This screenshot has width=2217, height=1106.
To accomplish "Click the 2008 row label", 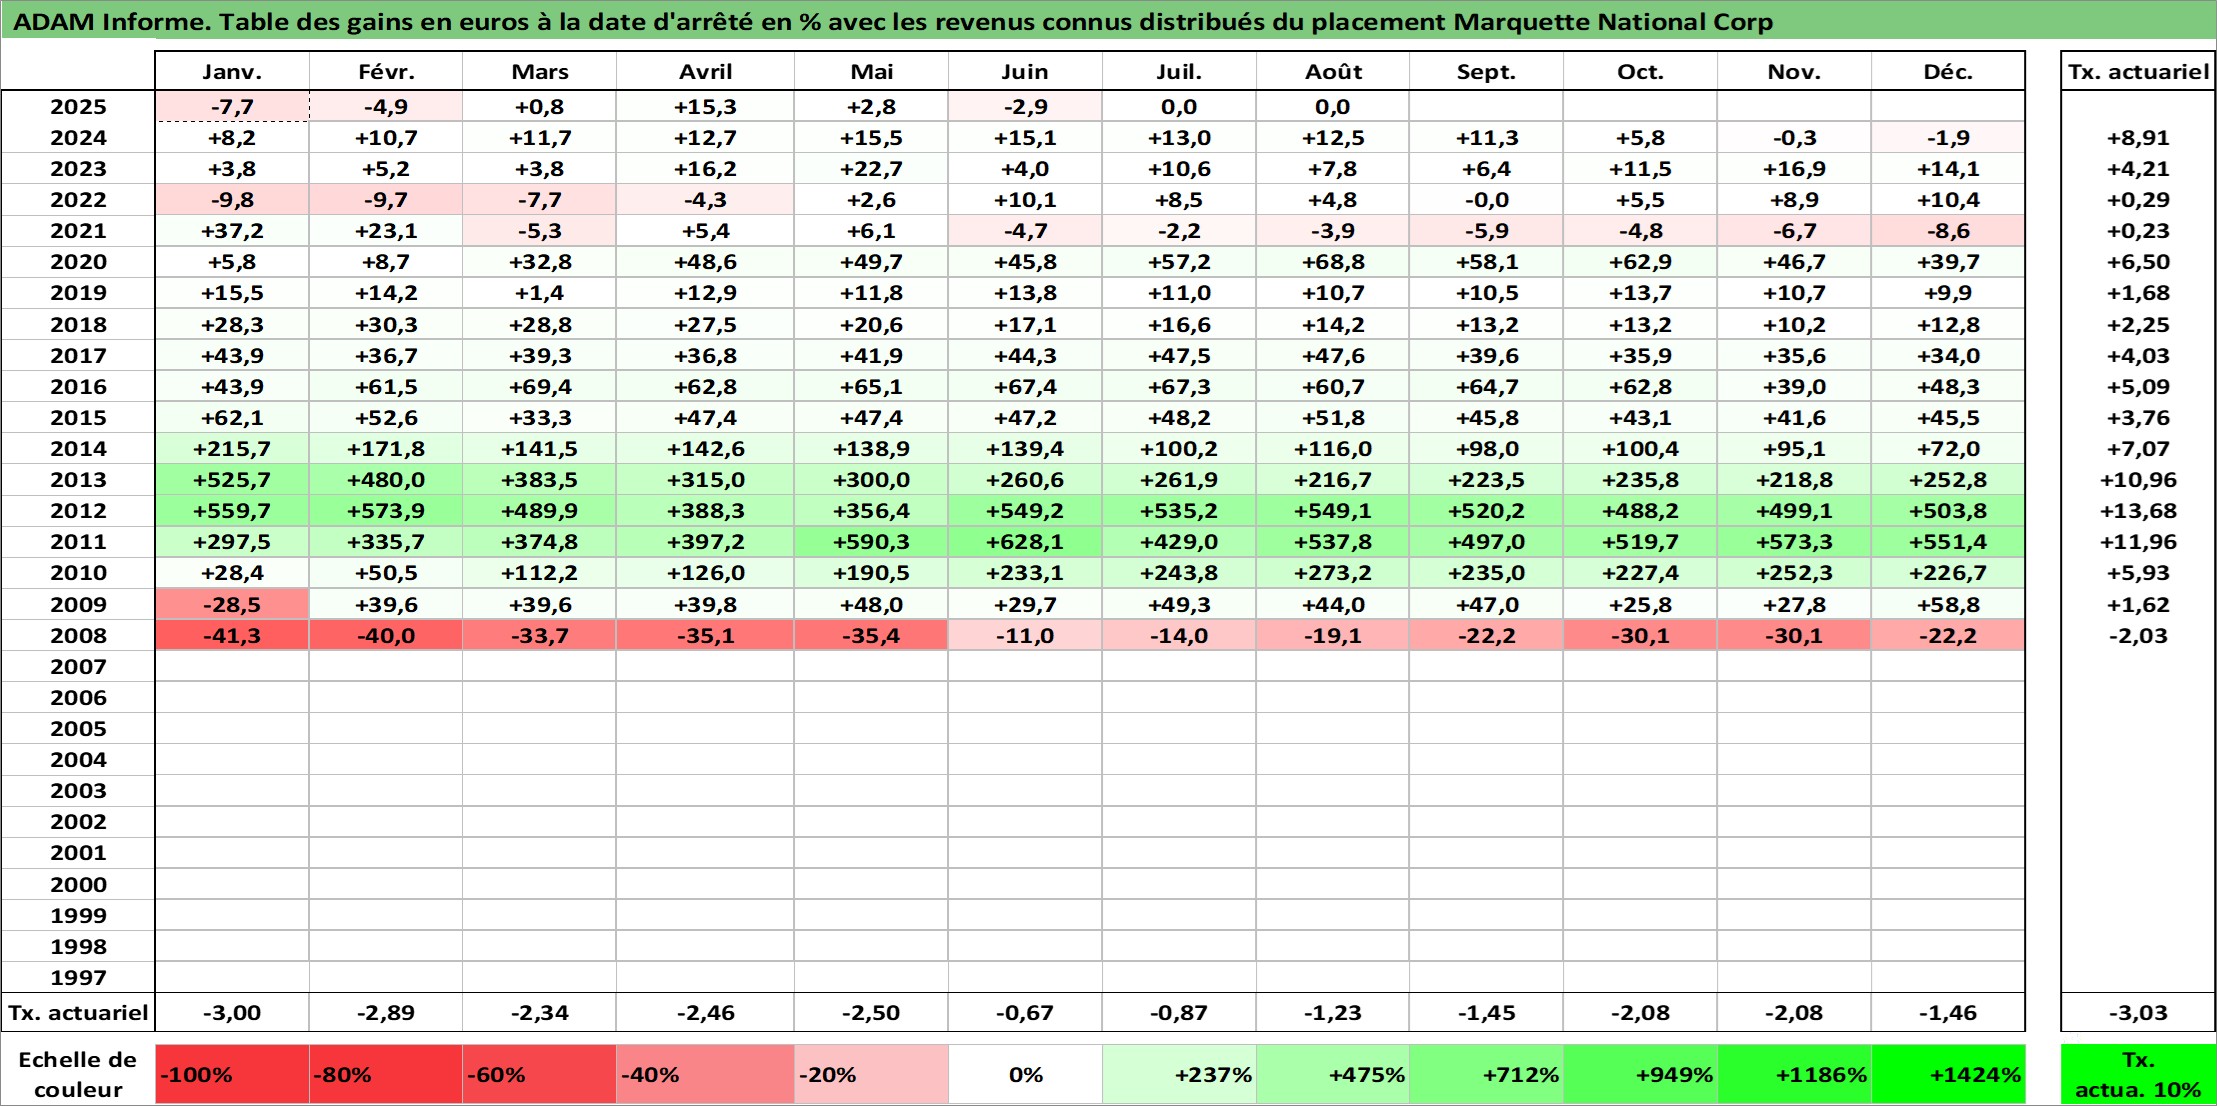I will [x=78, y=636].
